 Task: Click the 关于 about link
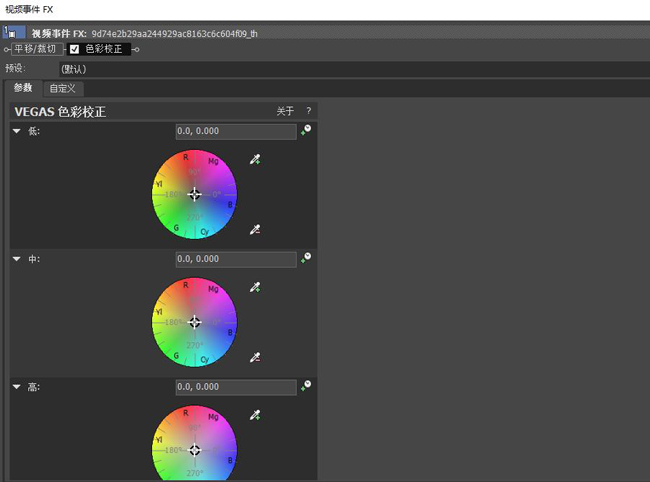(x=285, y=111)
